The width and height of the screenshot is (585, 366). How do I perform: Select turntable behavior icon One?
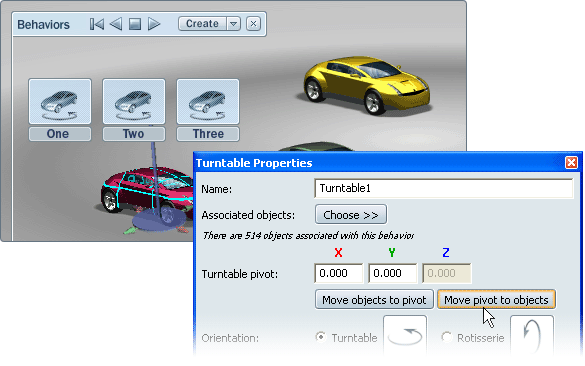(x=60, y=101)
